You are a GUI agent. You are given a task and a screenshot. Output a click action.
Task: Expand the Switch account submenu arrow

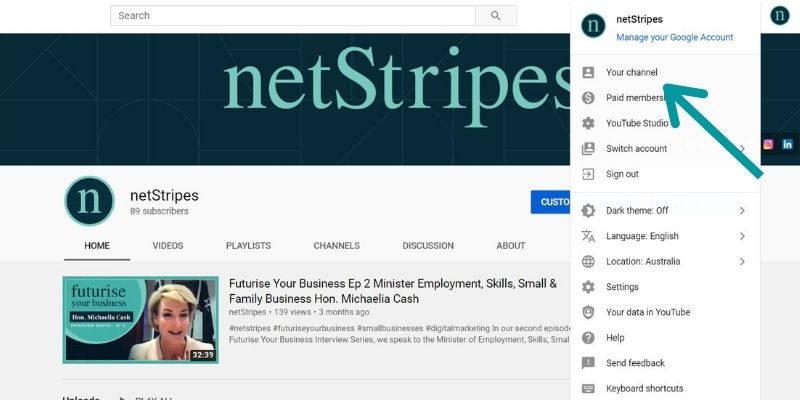[x=742, y=149]
